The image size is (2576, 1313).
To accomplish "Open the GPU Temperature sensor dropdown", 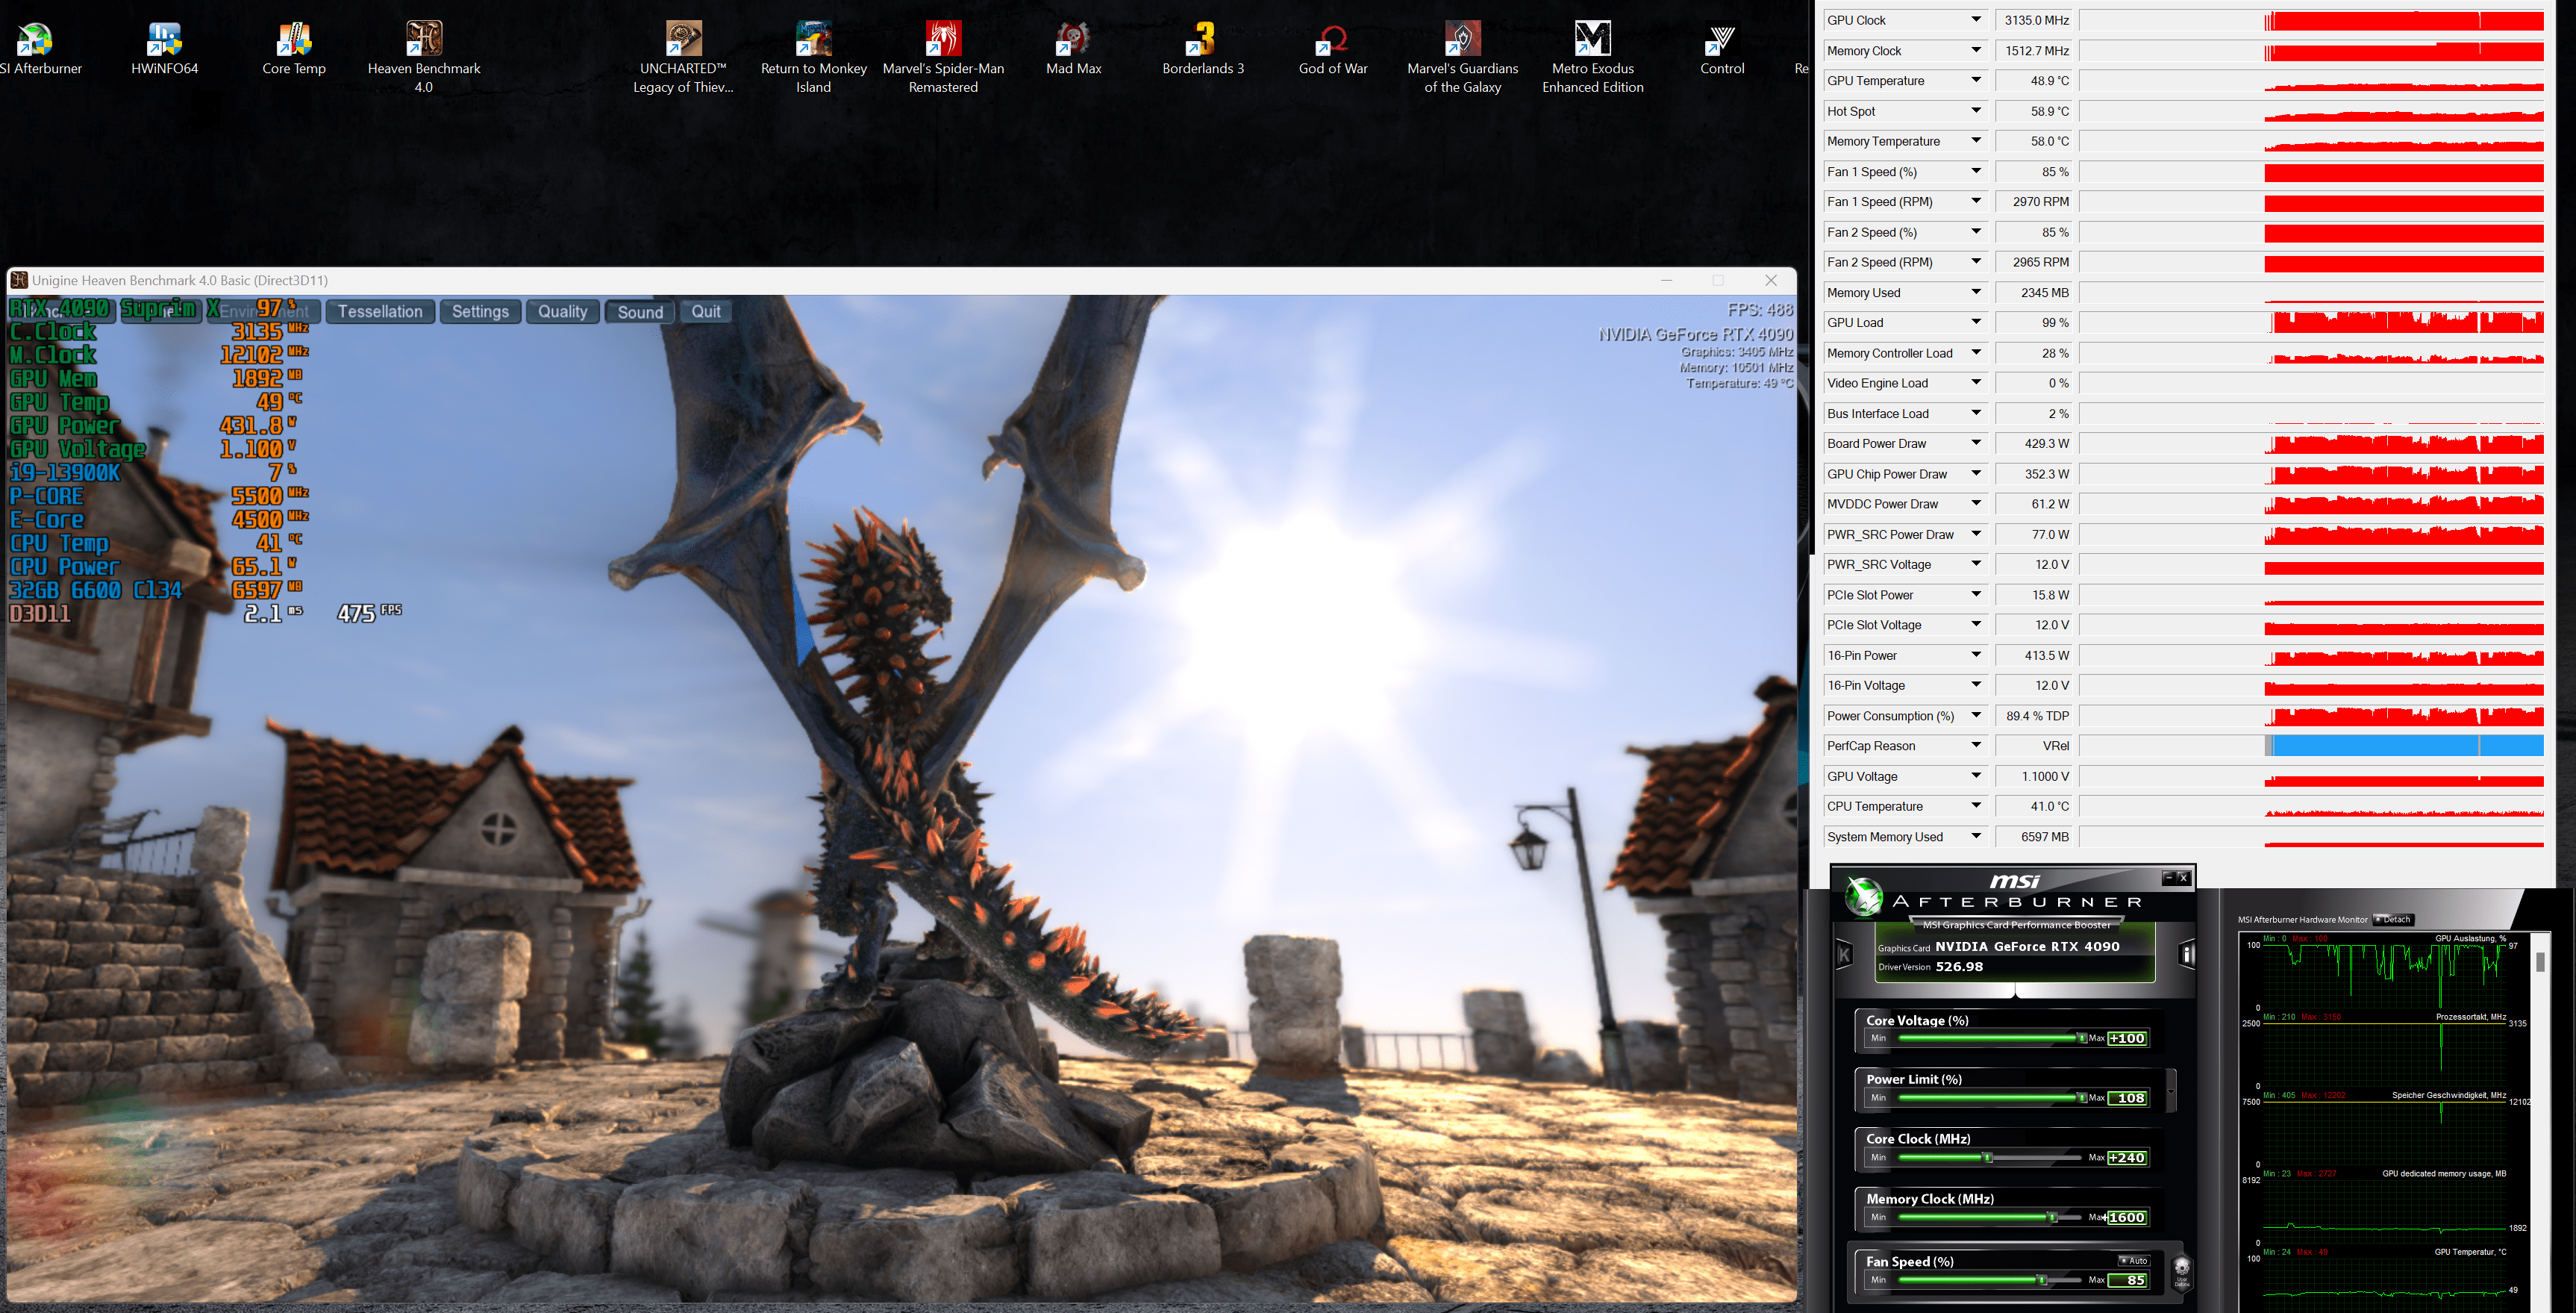I will tap(1976, 80).
